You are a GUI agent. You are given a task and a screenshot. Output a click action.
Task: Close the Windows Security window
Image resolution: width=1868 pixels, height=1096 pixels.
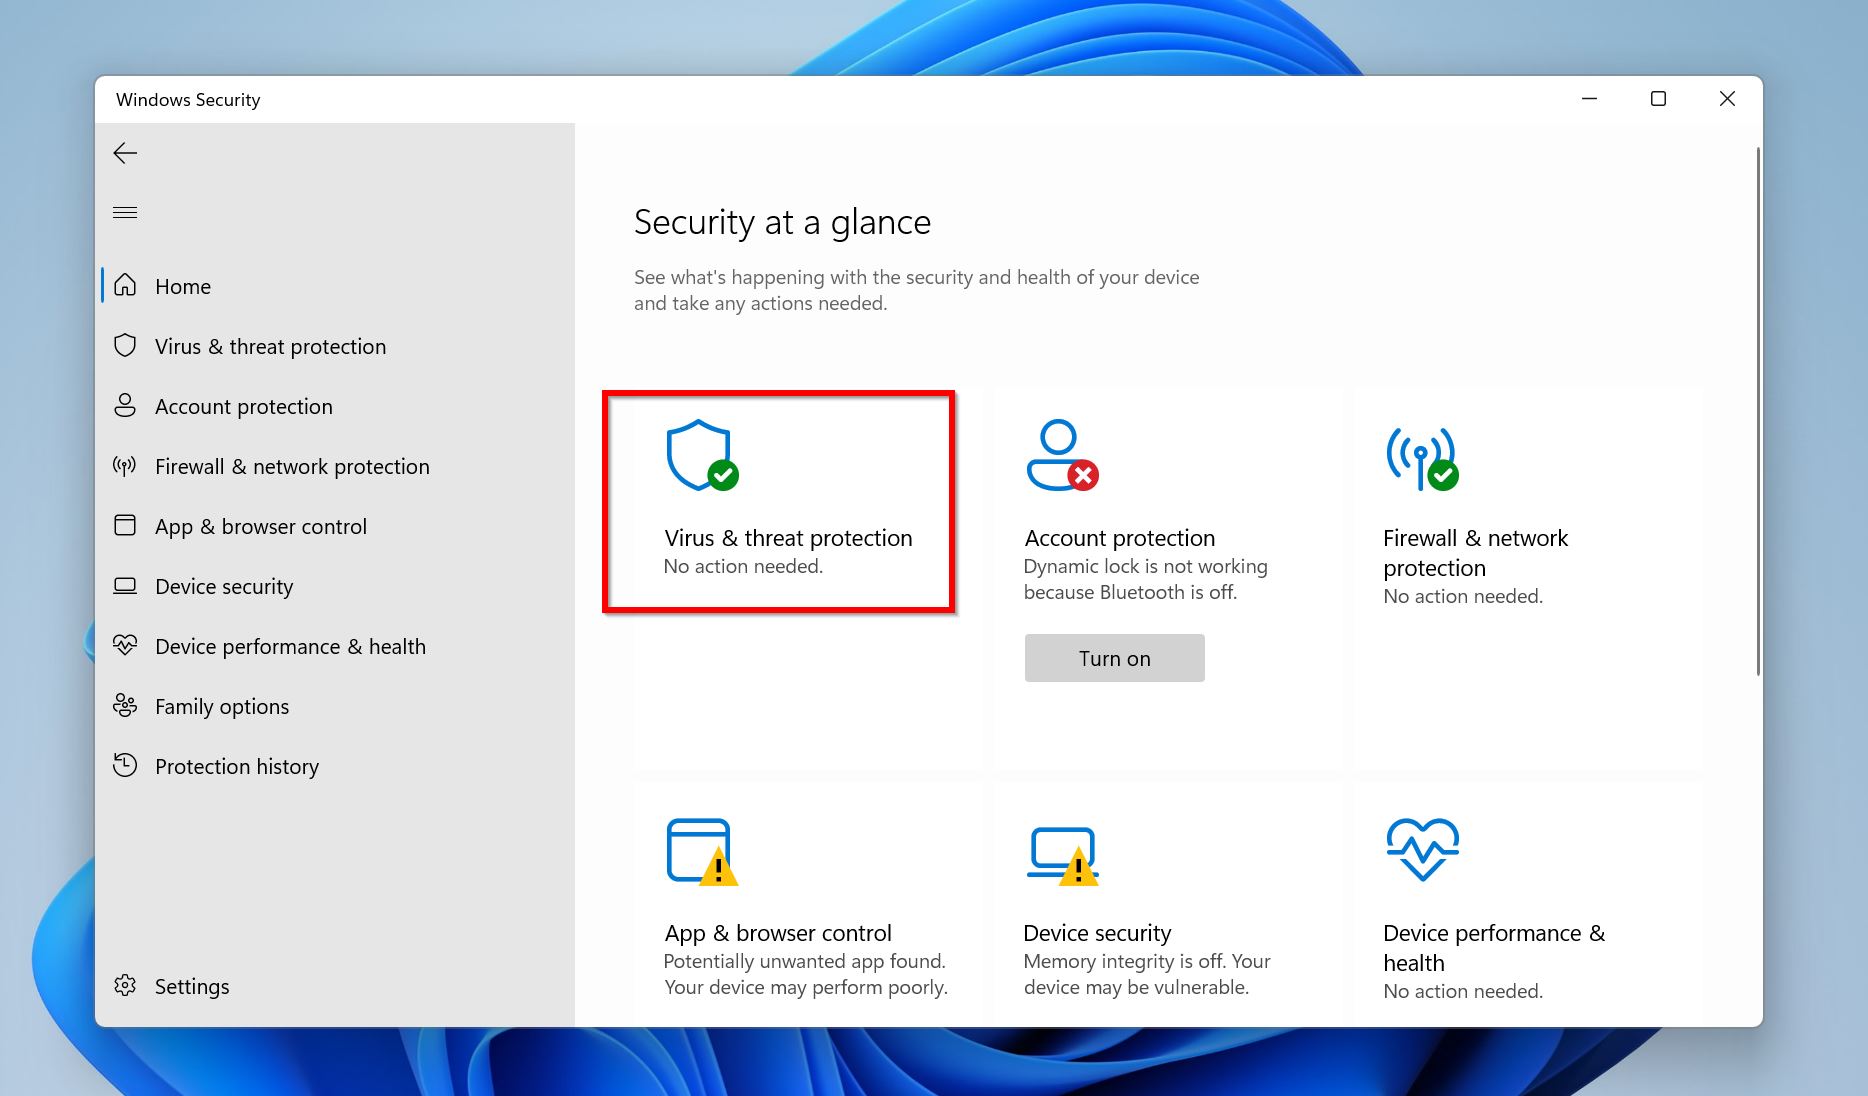click(x=1727, y=99)
